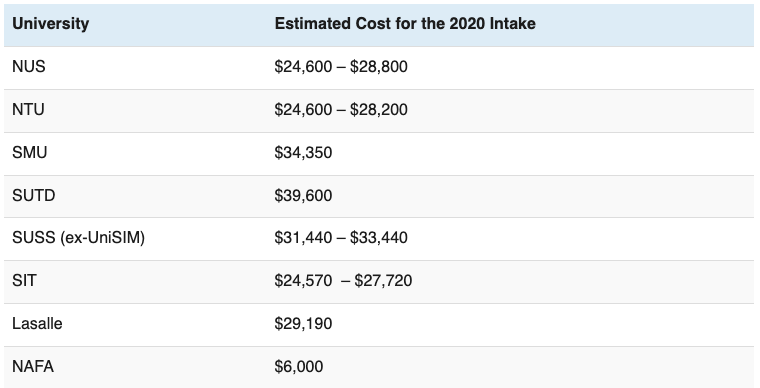Click the $34,350 cost value
Screen dimensions: 760x388
click(x=303, y=153)
